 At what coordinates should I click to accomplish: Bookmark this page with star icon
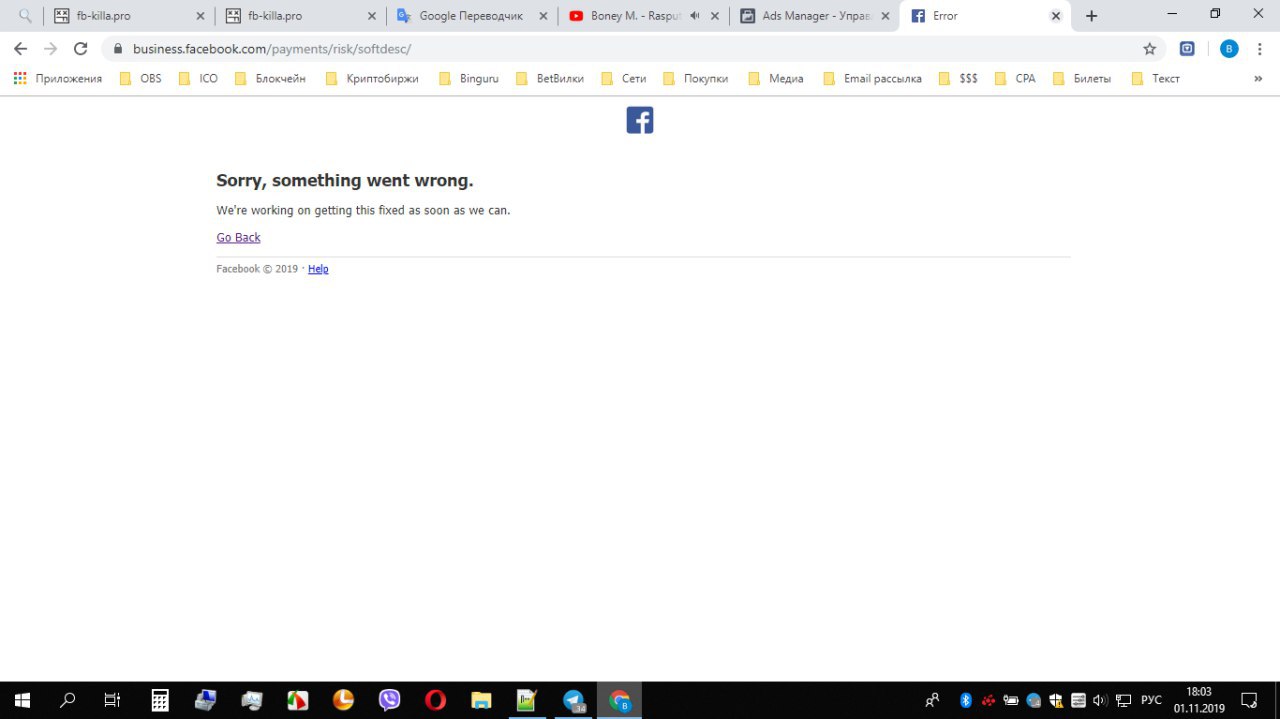tap(1149, 49)
